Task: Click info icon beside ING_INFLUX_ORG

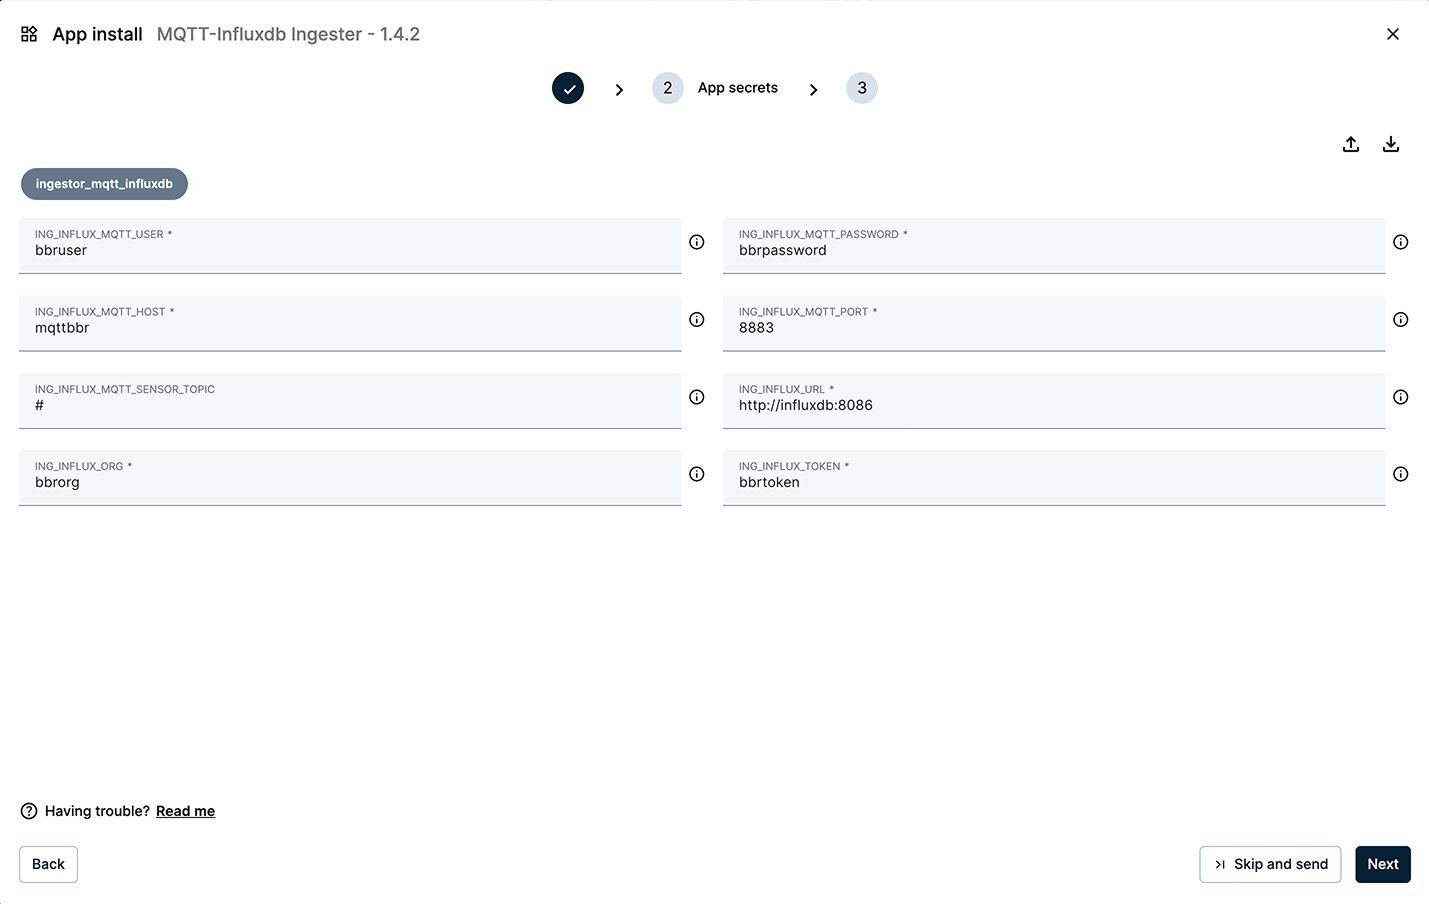Action: (697, 474)
